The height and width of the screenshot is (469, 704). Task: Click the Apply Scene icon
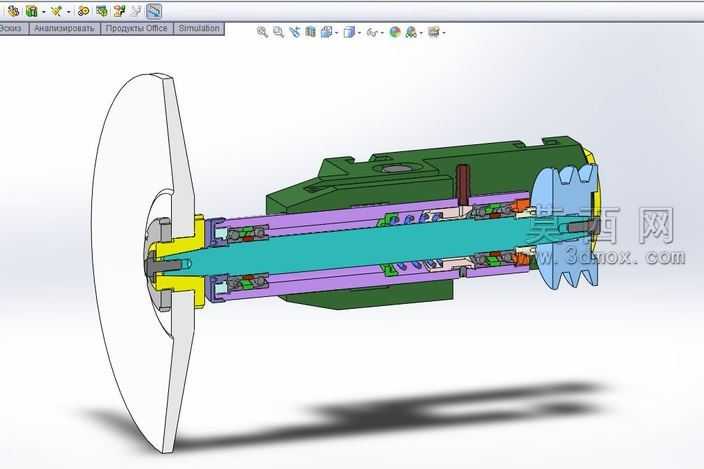point(411,32)
